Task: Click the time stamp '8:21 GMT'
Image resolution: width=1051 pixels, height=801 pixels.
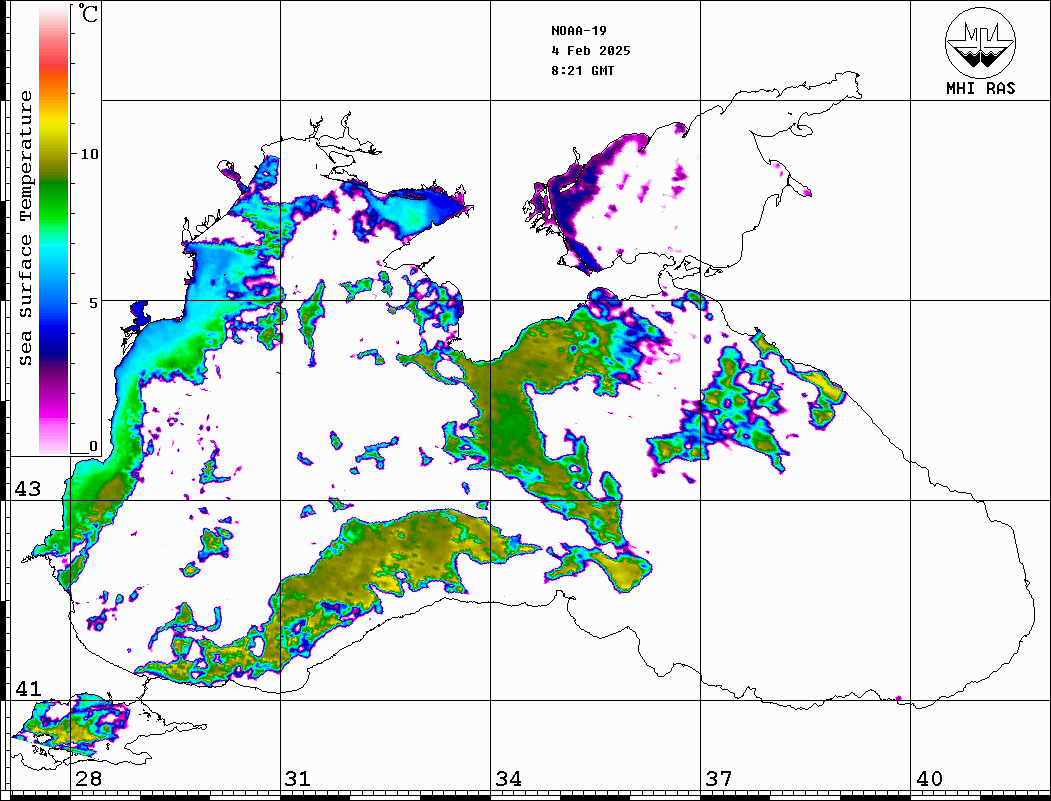Action: click(x=582, y=70)
